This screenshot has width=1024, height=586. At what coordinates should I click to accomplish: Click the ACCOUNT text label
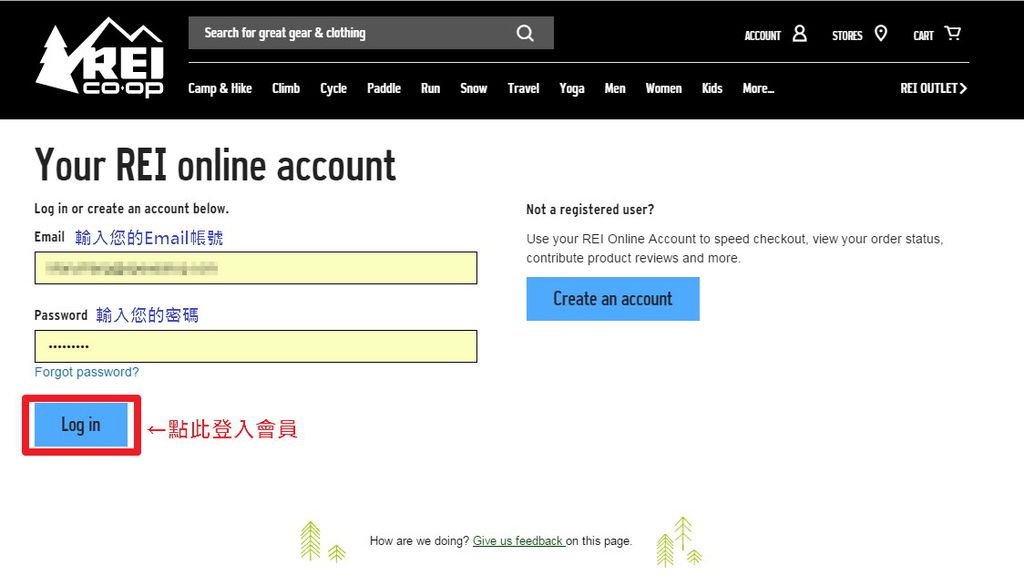[x=763, y=35]
